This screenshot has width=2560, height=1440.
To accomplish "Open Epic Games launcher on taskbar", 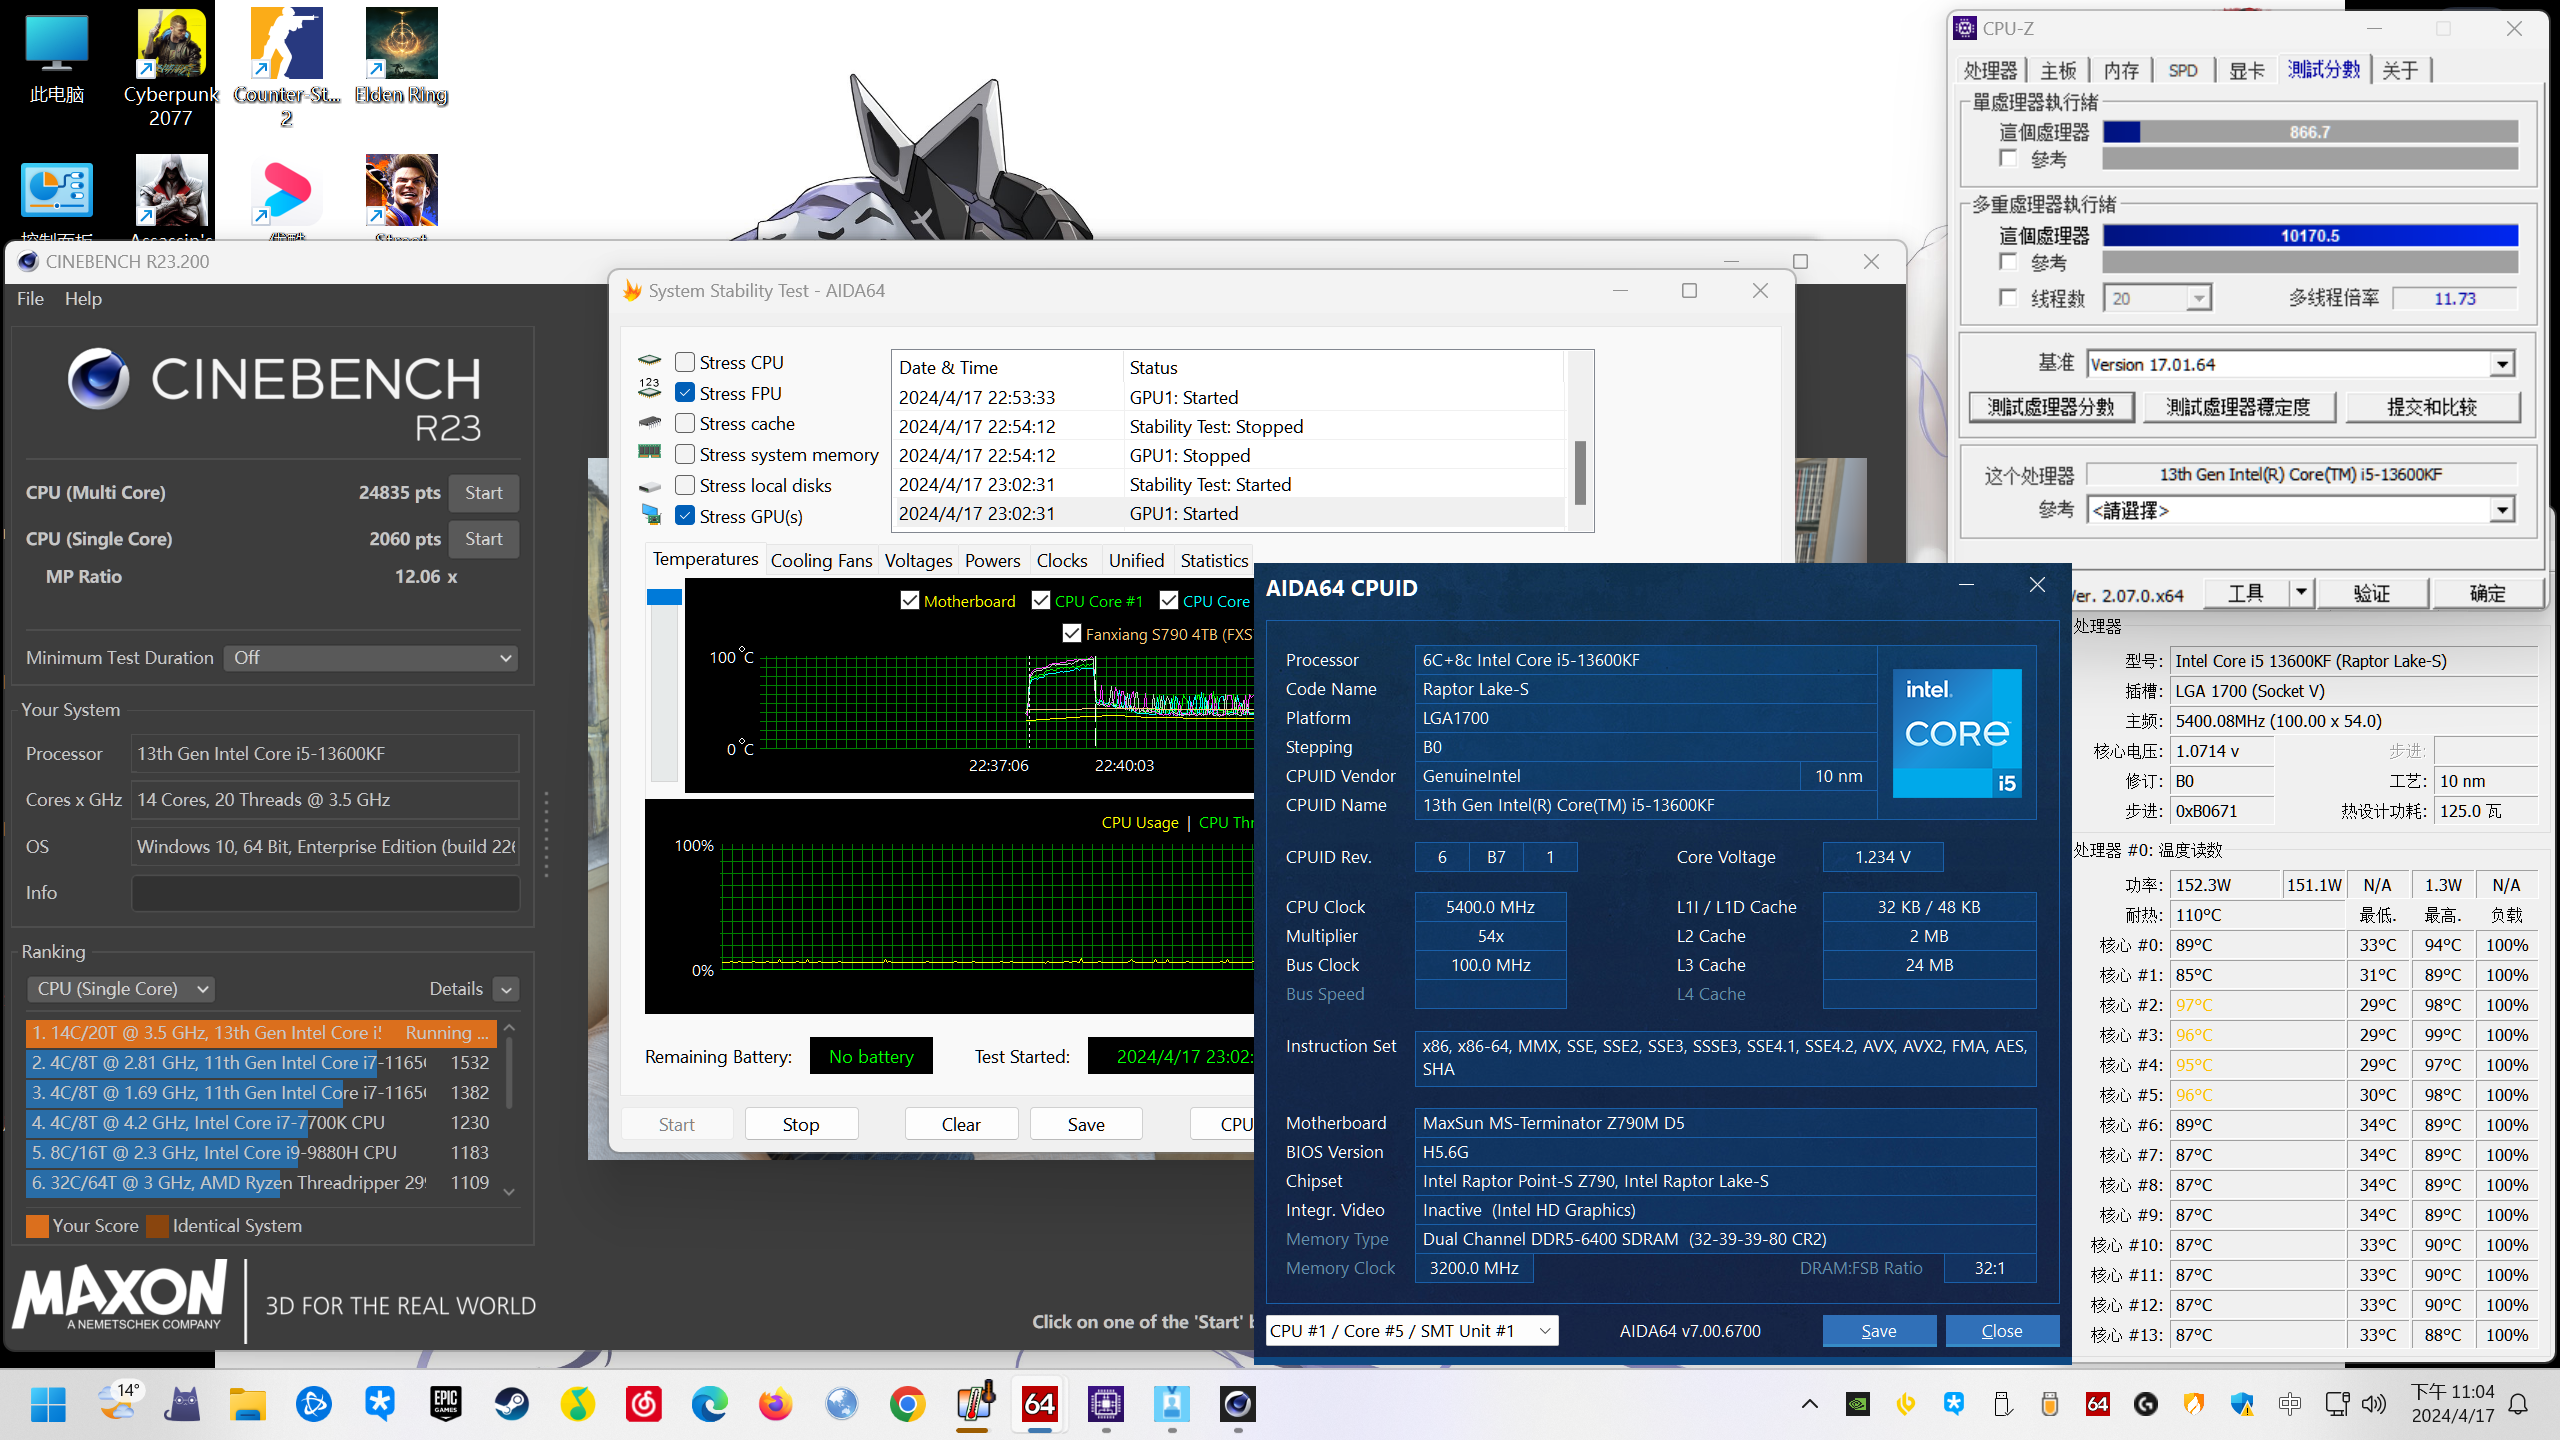I will point(445,1404).
